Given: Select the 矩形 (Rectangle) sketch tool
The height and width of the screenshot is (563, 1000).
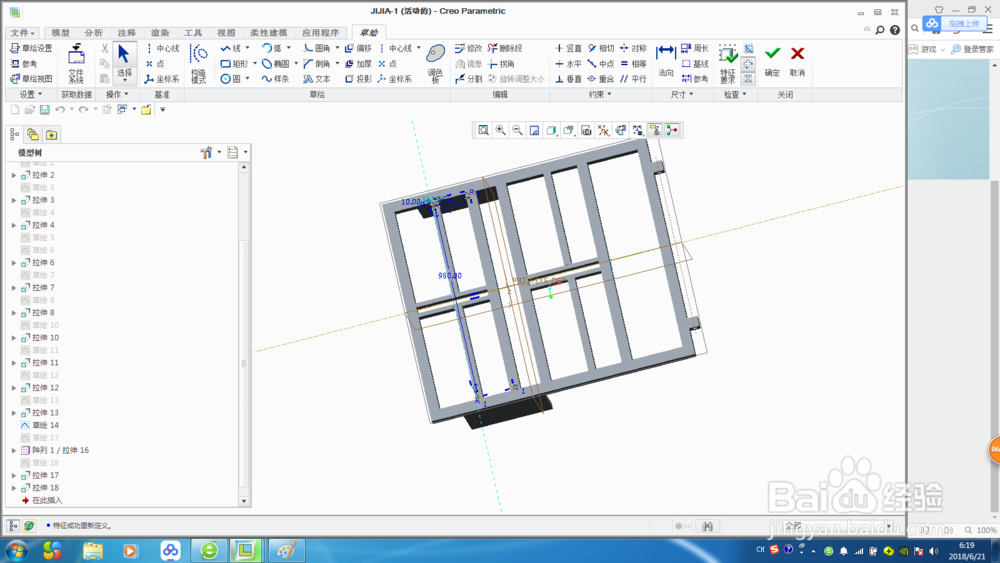Looking at the screenshot, I should click(x=234, y=64).
